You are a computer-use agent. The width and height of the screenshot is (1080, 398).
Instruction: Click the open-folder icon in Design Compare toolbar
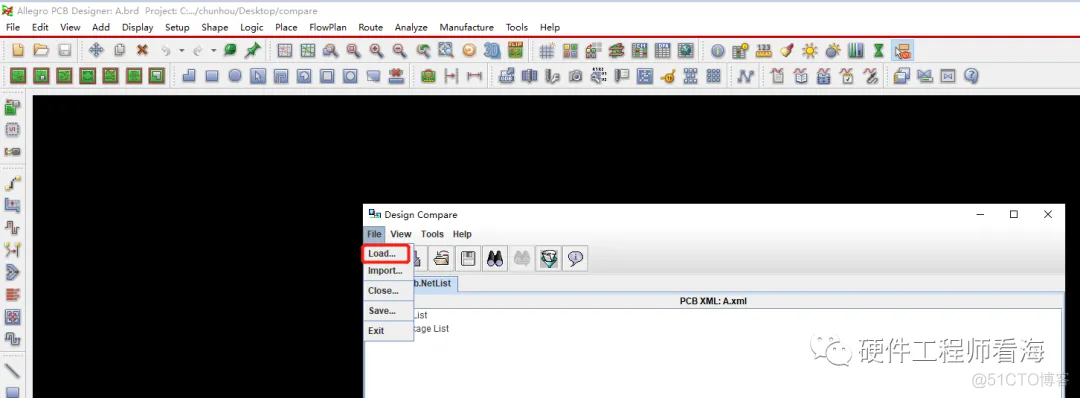point(441,258)
